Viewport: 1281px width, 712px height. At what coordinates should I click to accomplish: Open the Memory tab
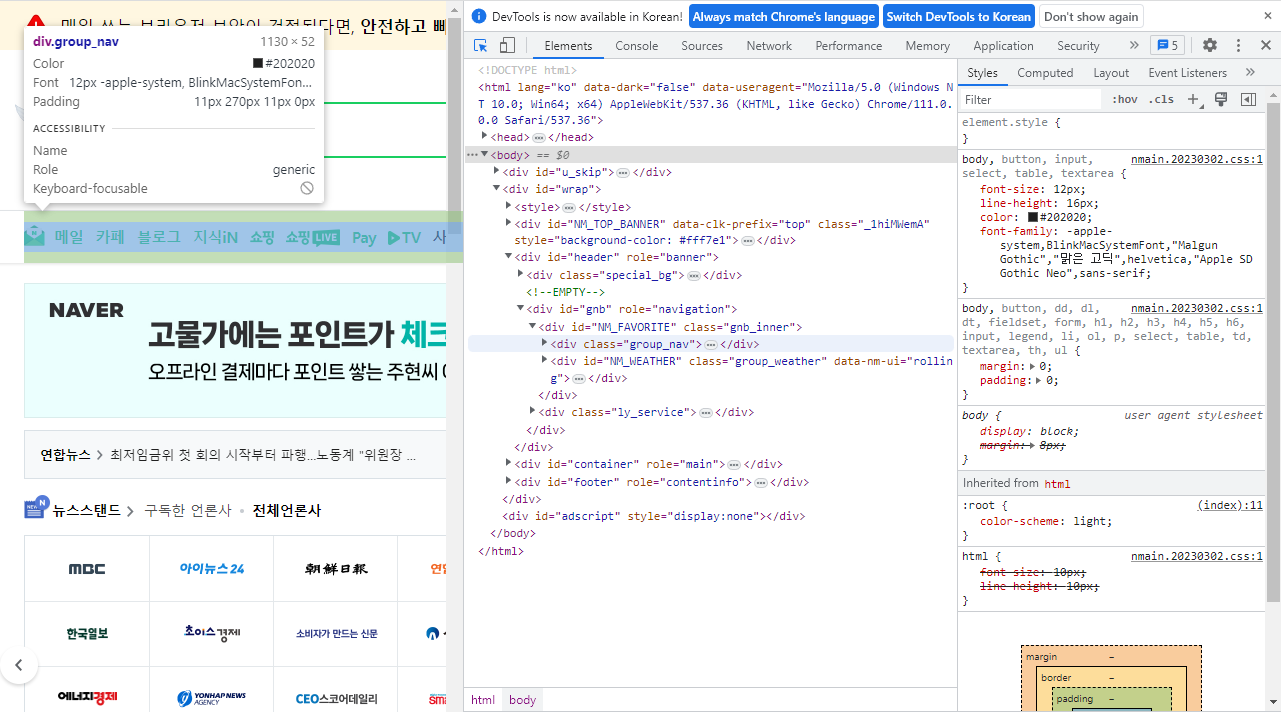point(928,46)
